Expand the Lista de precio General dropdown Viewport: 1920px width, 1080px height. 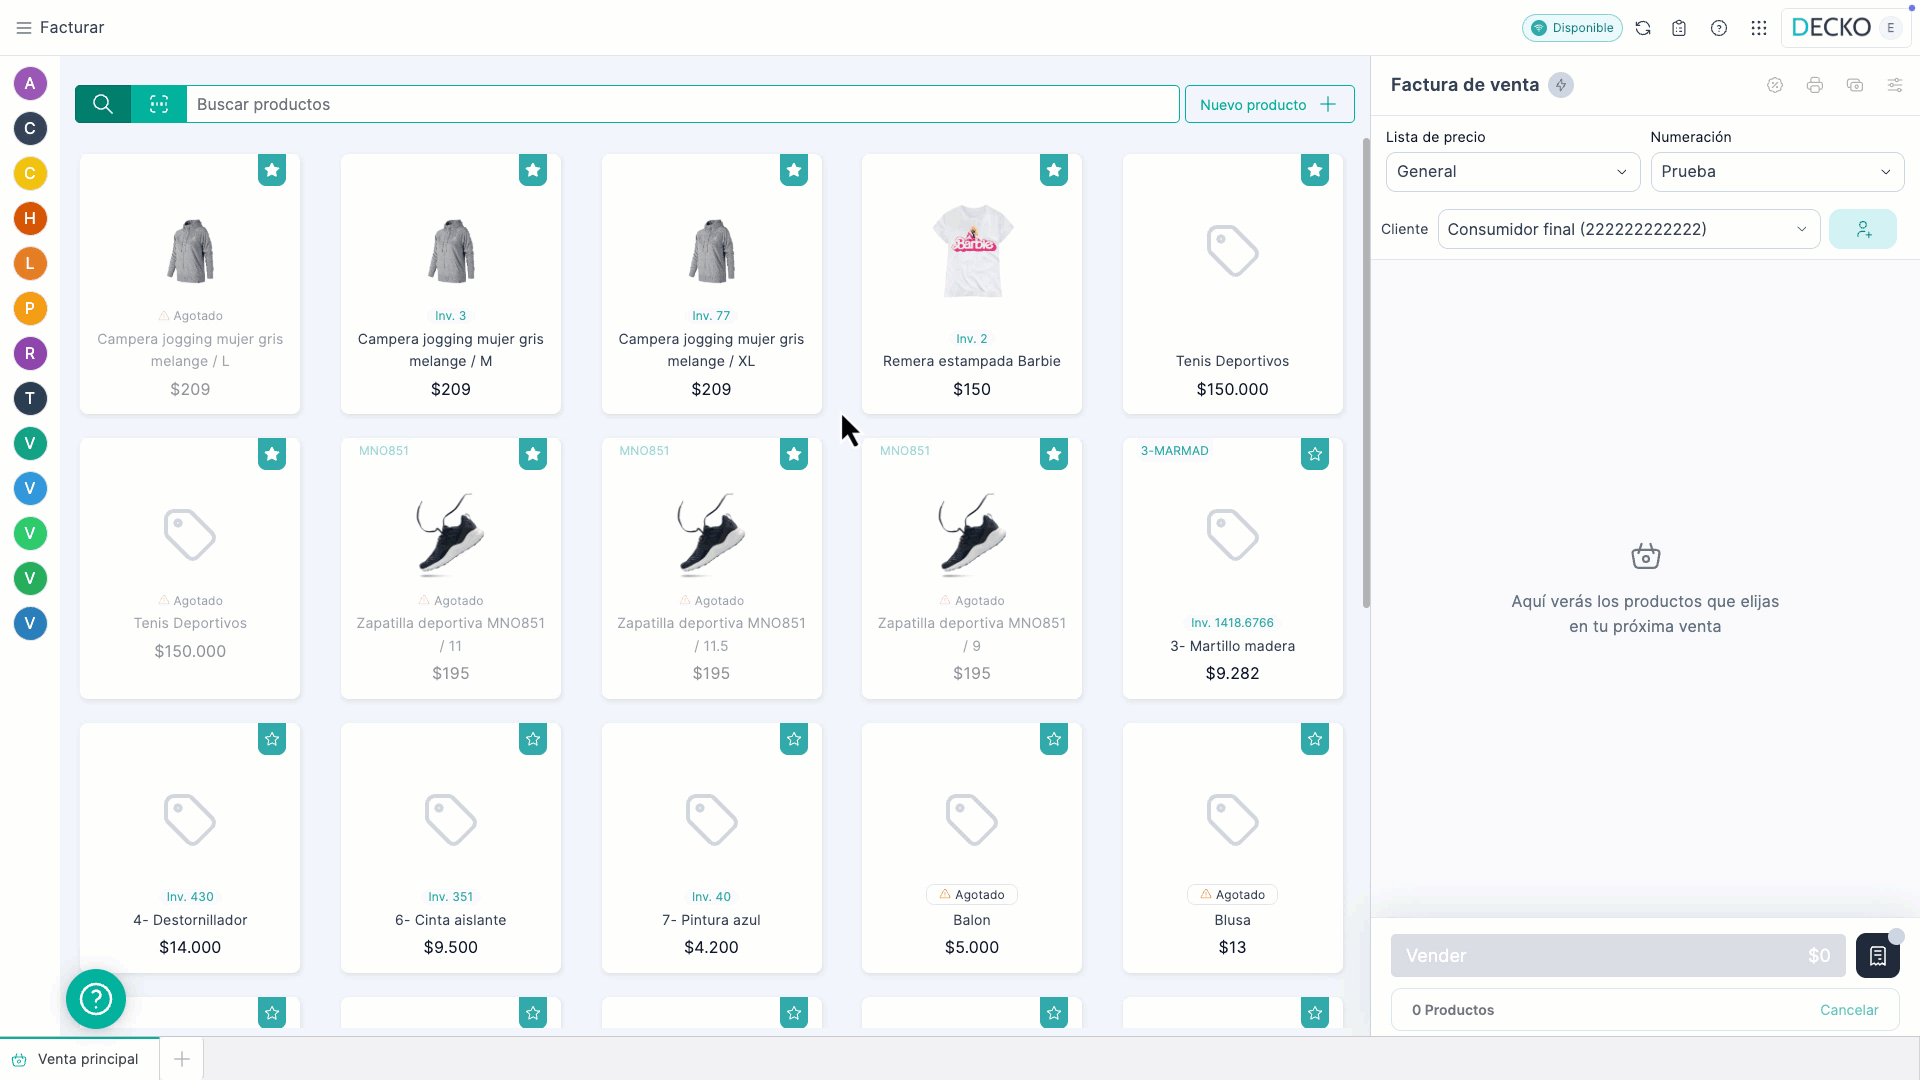point(1512,172)
